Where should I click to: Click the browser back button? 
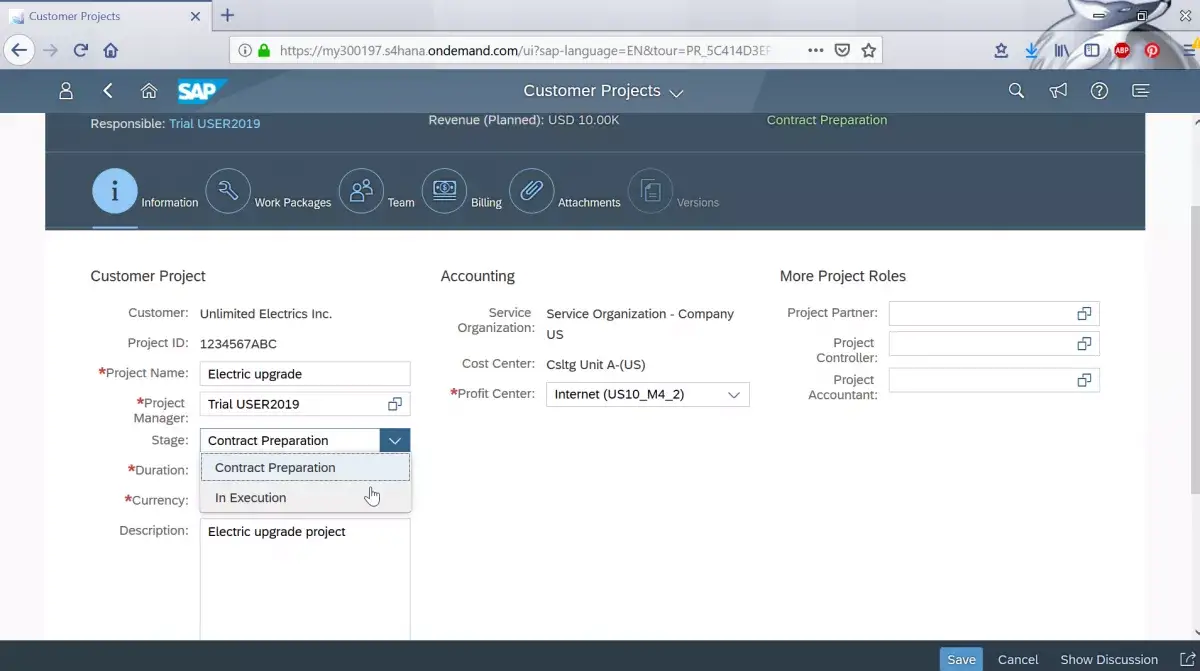[18, 50]
